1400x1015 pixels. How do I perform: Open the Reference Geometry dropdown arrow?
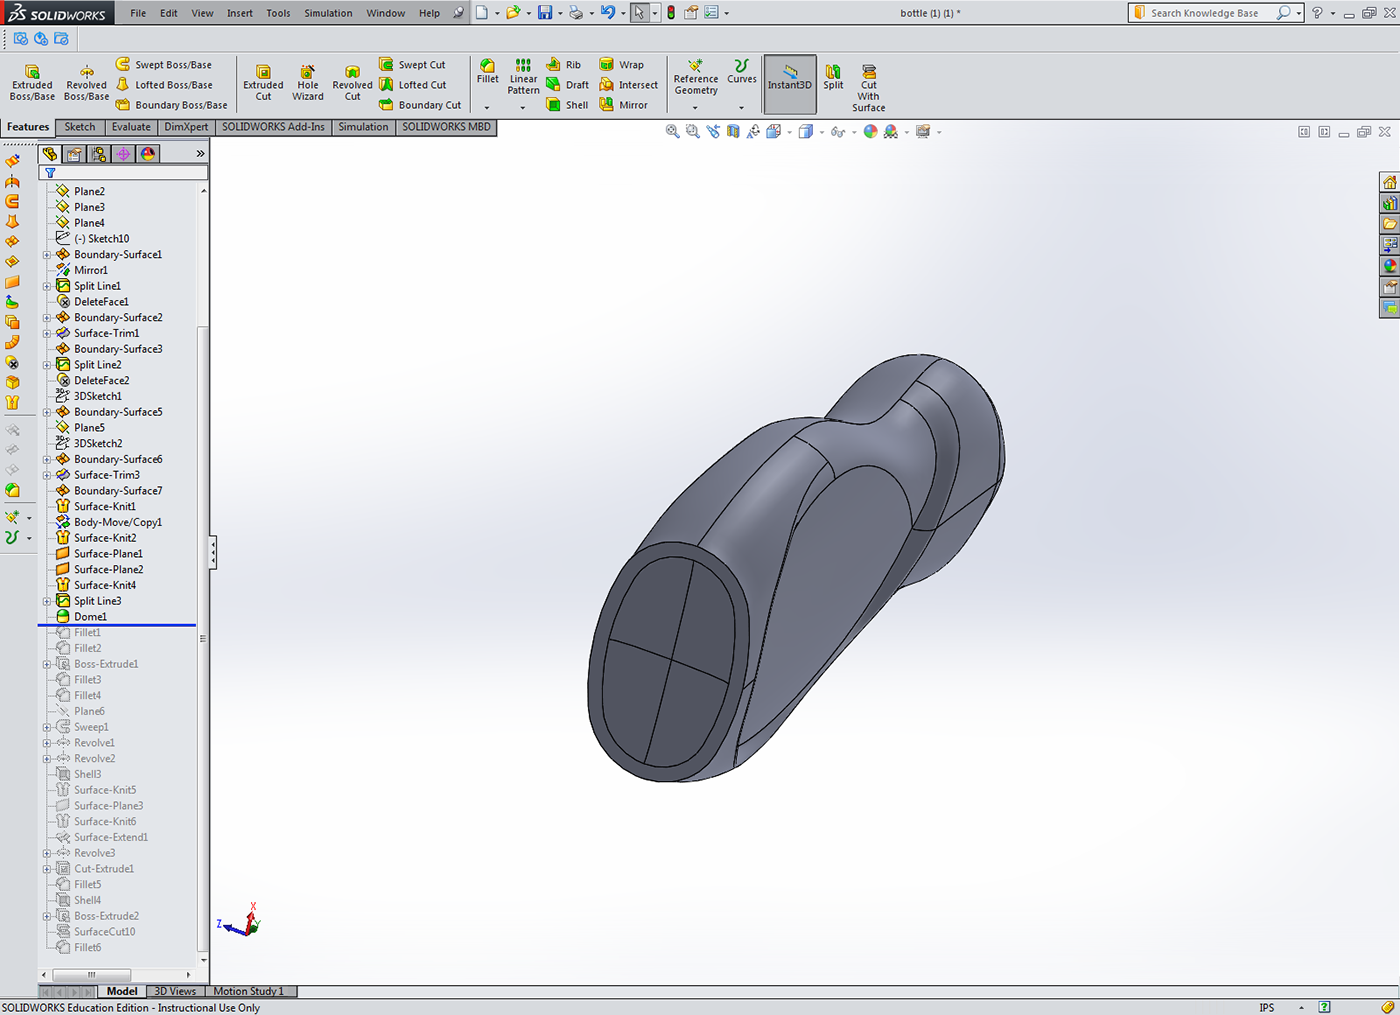(695, 108)
